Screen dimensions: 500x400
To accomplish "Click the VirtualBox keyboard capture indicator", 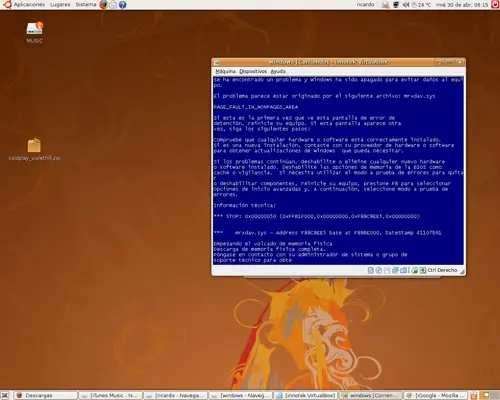I will (x=423, y=270).
